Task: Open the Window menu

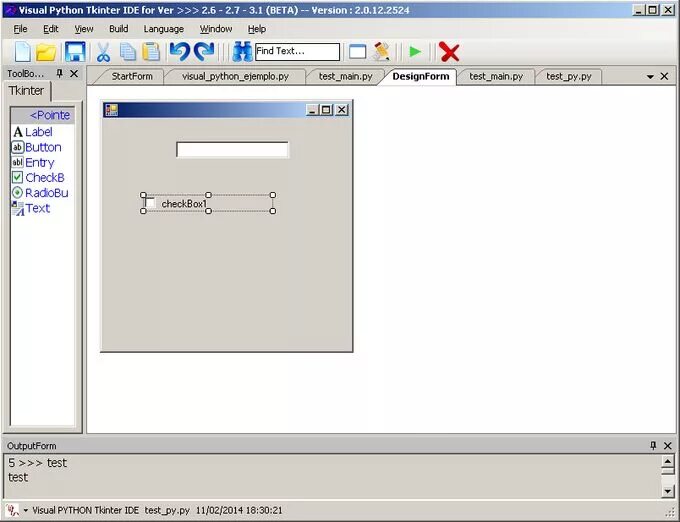Action: (216, 29)
